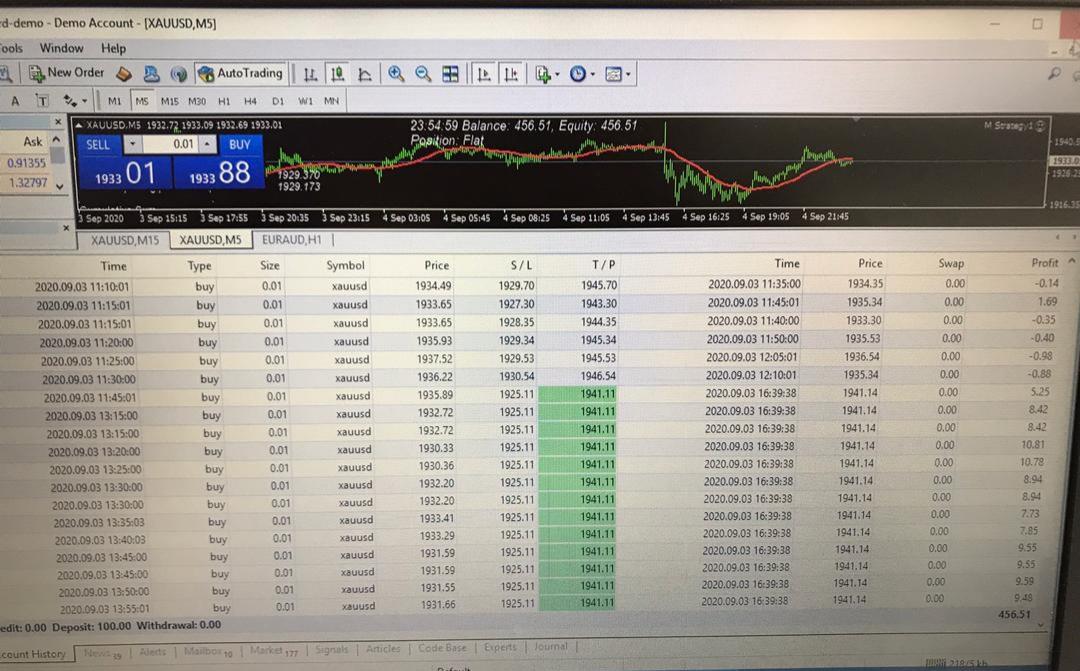The width and height of the screenshot is (1080, 671).
Task: Sort history by Profit column header
Action: click(1044, 262)
